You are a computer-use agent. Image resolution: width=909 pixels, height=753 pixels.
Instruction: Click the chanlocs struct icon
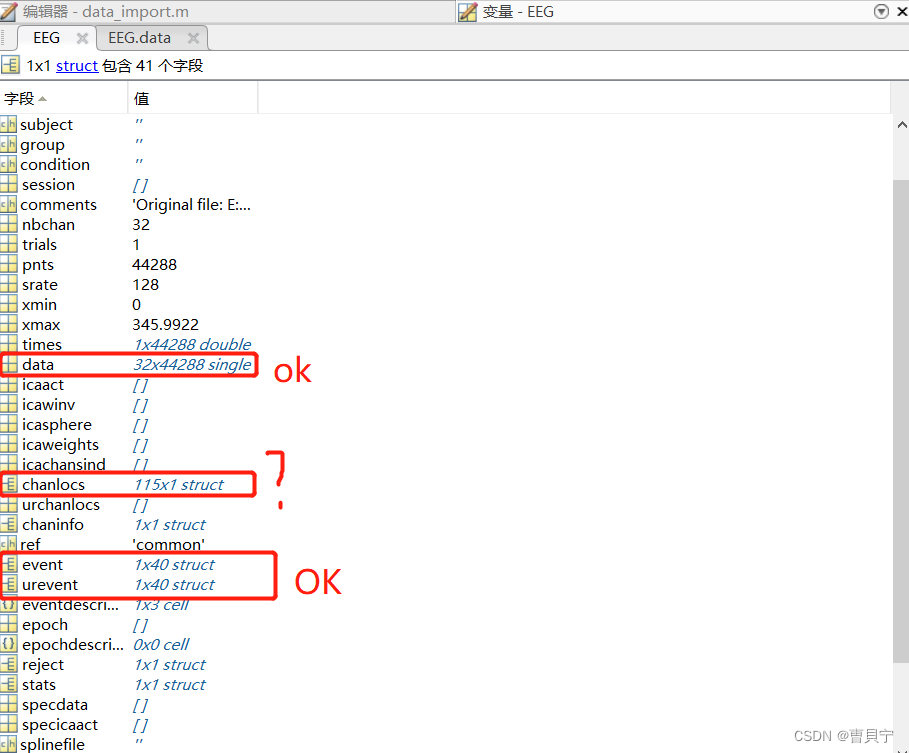(x=9, y=485)
